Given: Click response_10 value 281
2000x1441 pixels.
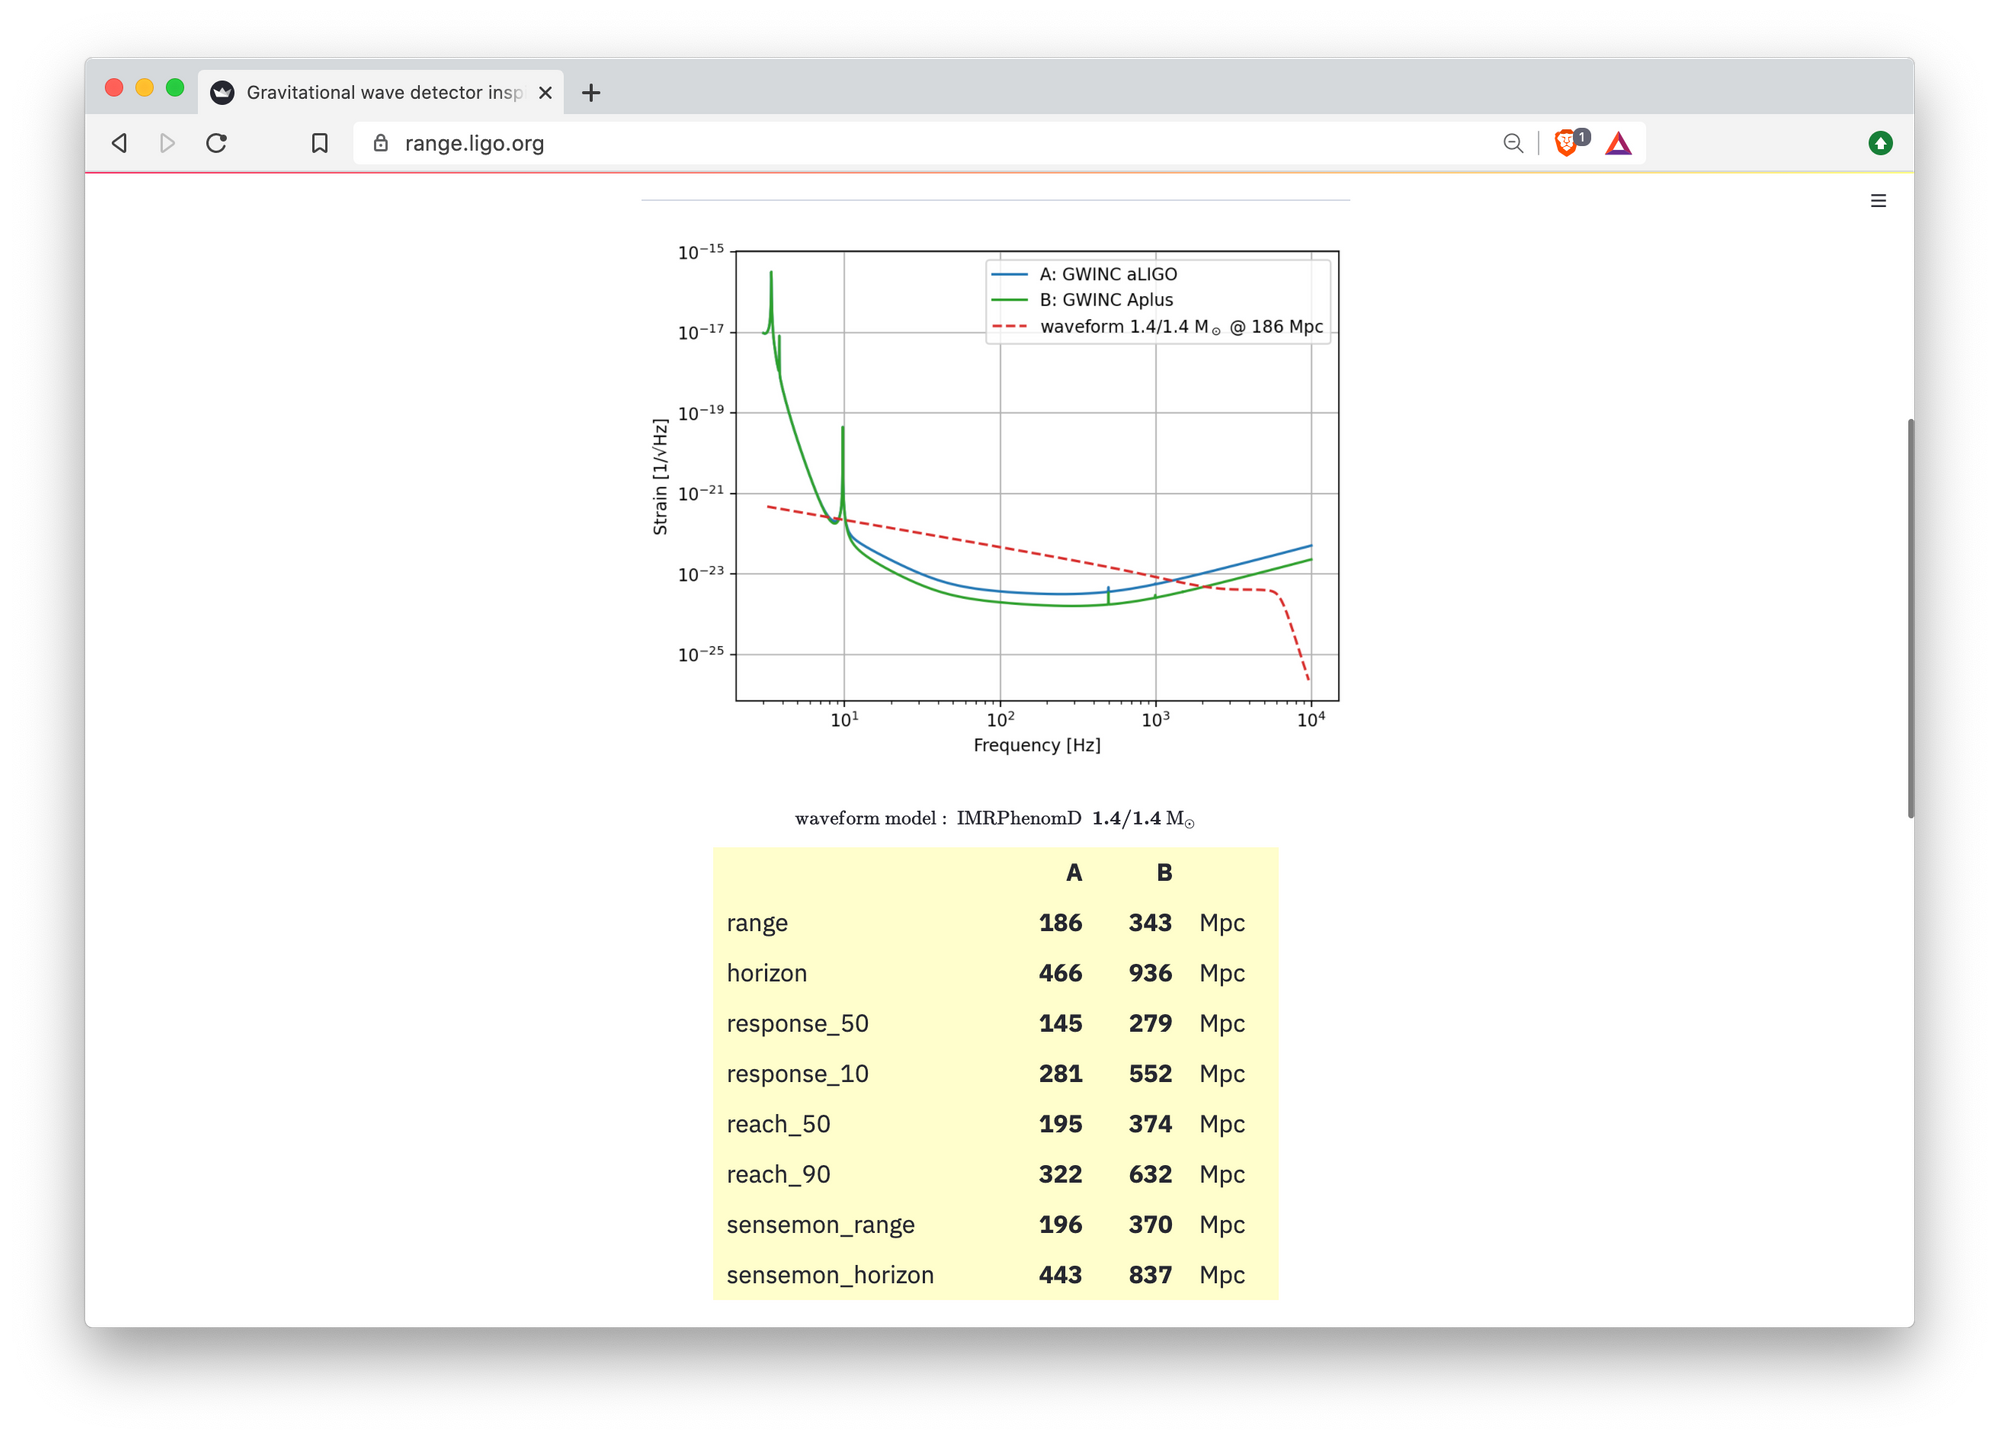Looking at the screenshot, I should pos(1060,1073).
